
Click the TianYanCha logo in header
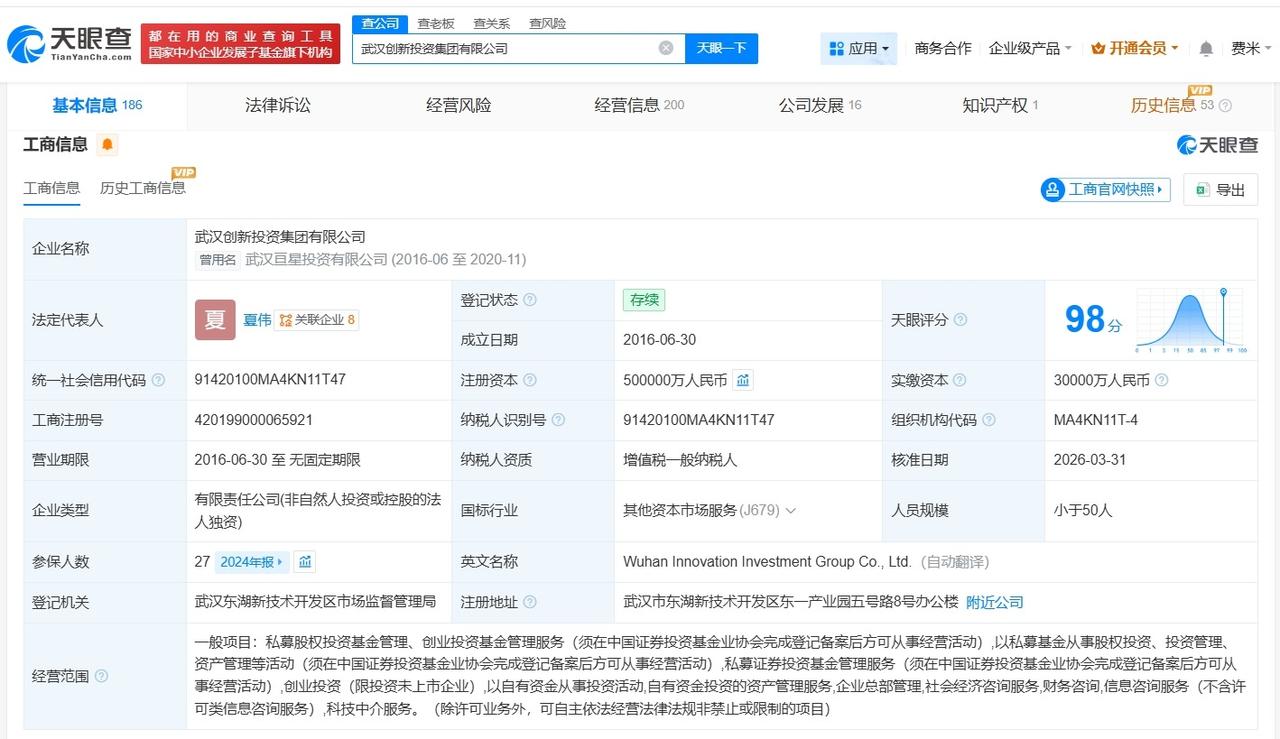(69, 44)
